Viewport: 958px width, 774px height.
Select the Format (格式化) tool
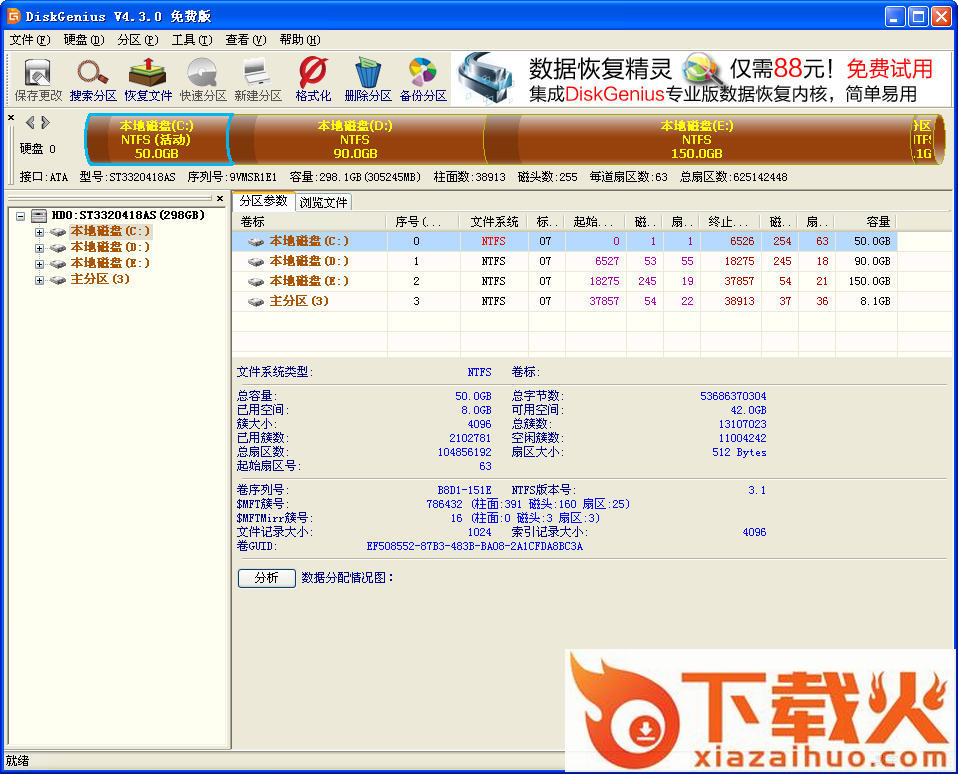pos(313,79)
